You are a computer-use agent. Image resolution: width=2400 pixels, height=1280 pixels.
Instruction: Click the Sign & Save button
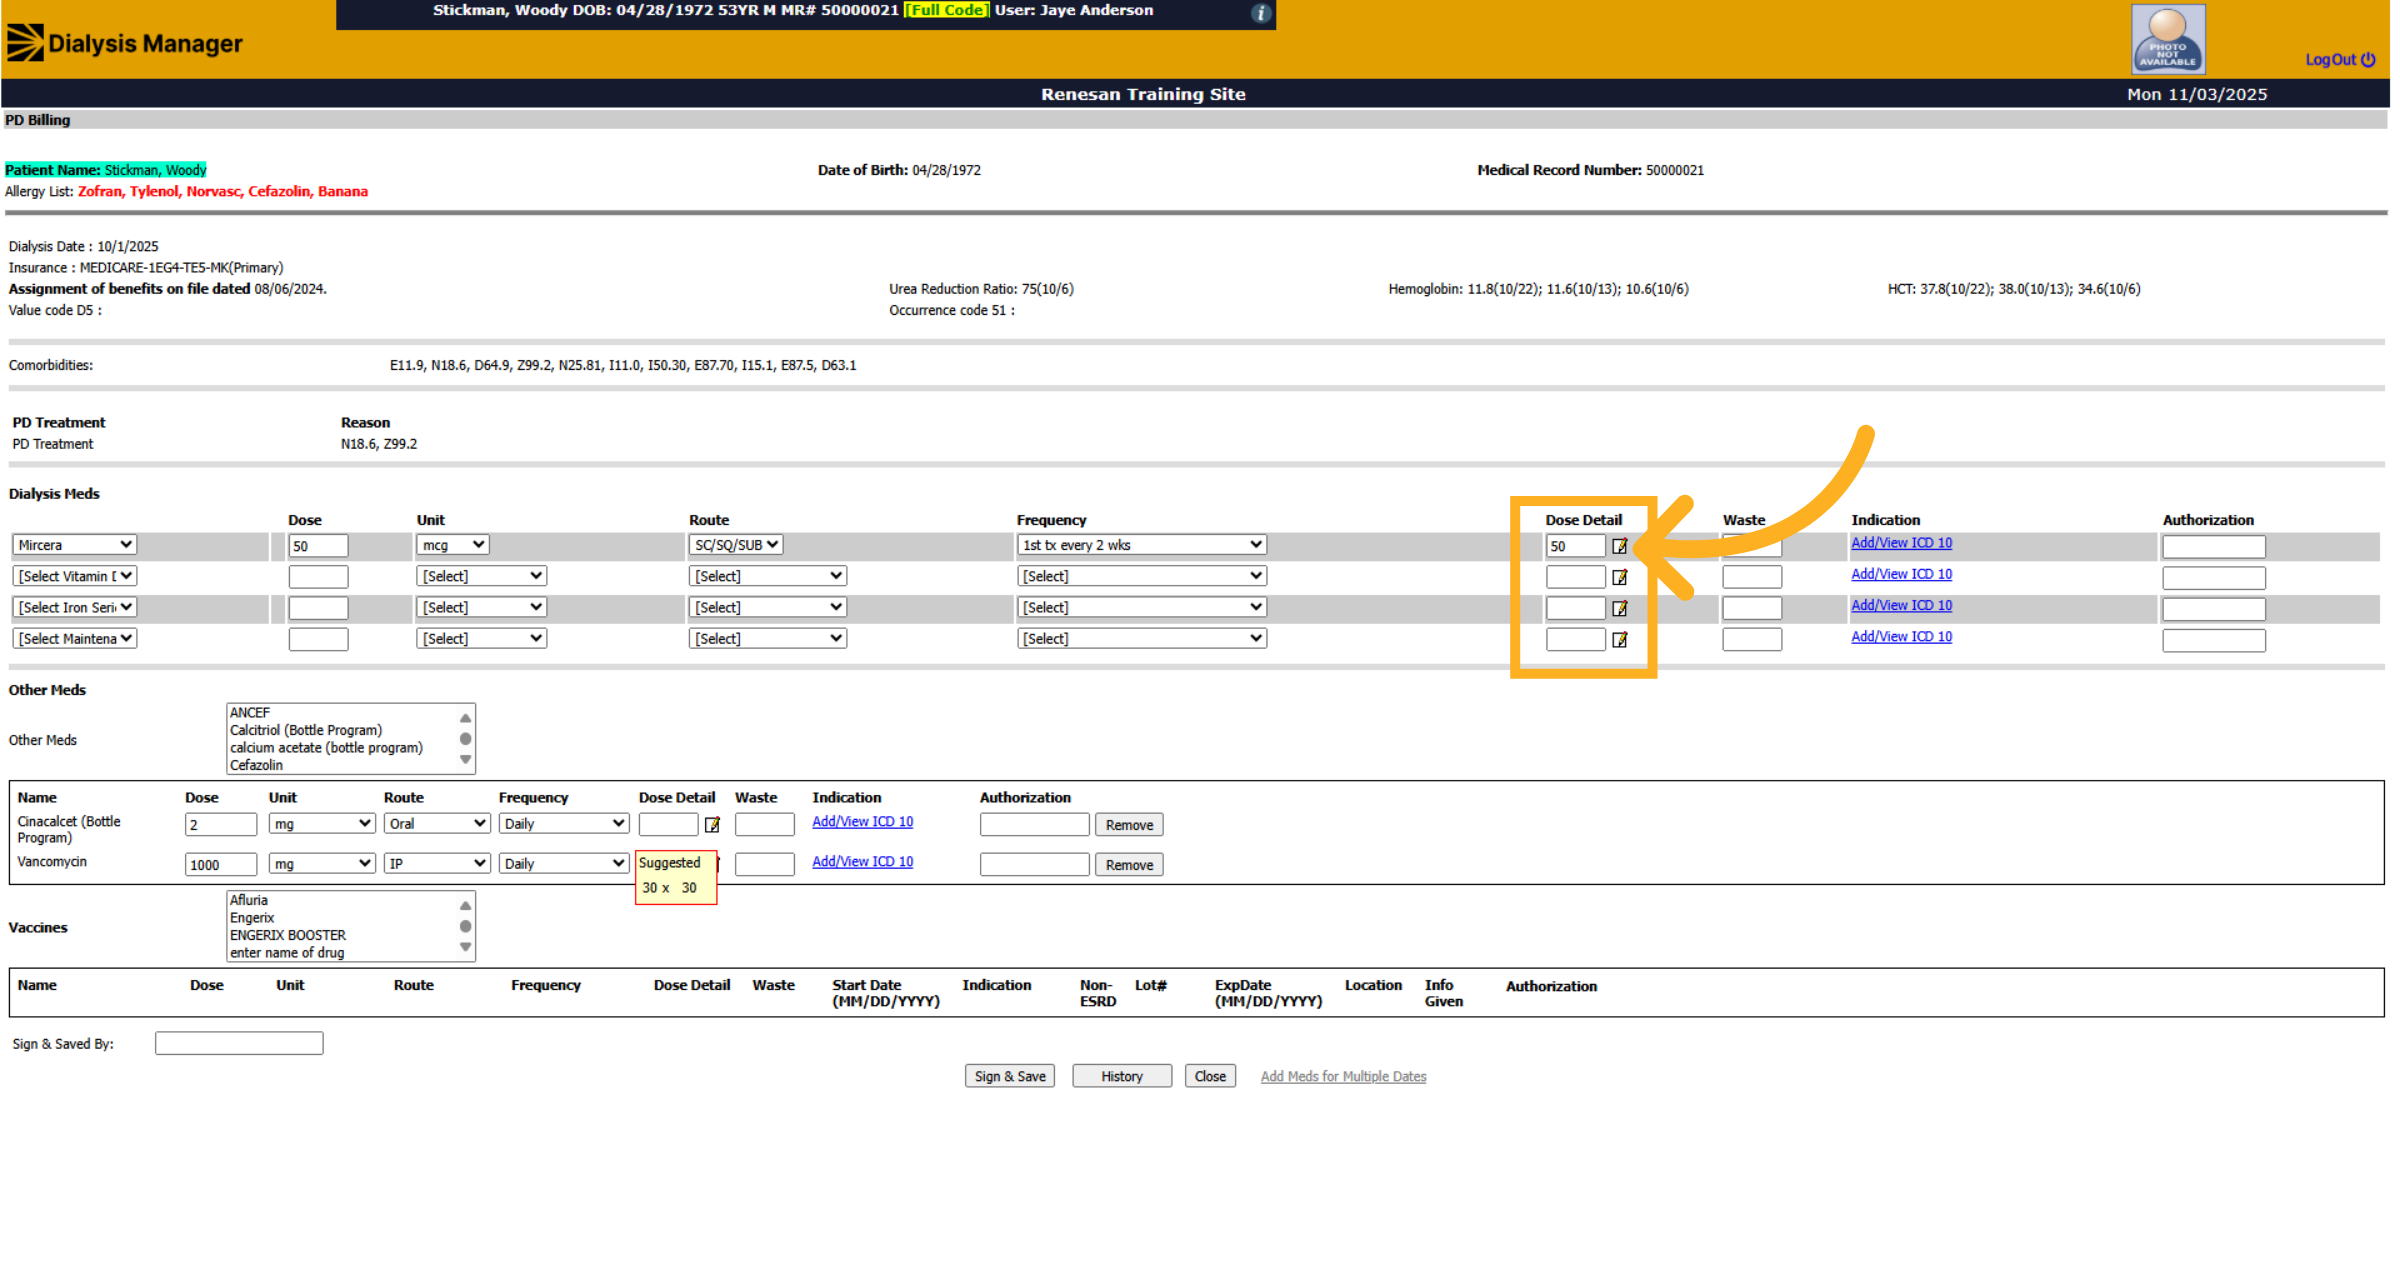point(1010,1076)
